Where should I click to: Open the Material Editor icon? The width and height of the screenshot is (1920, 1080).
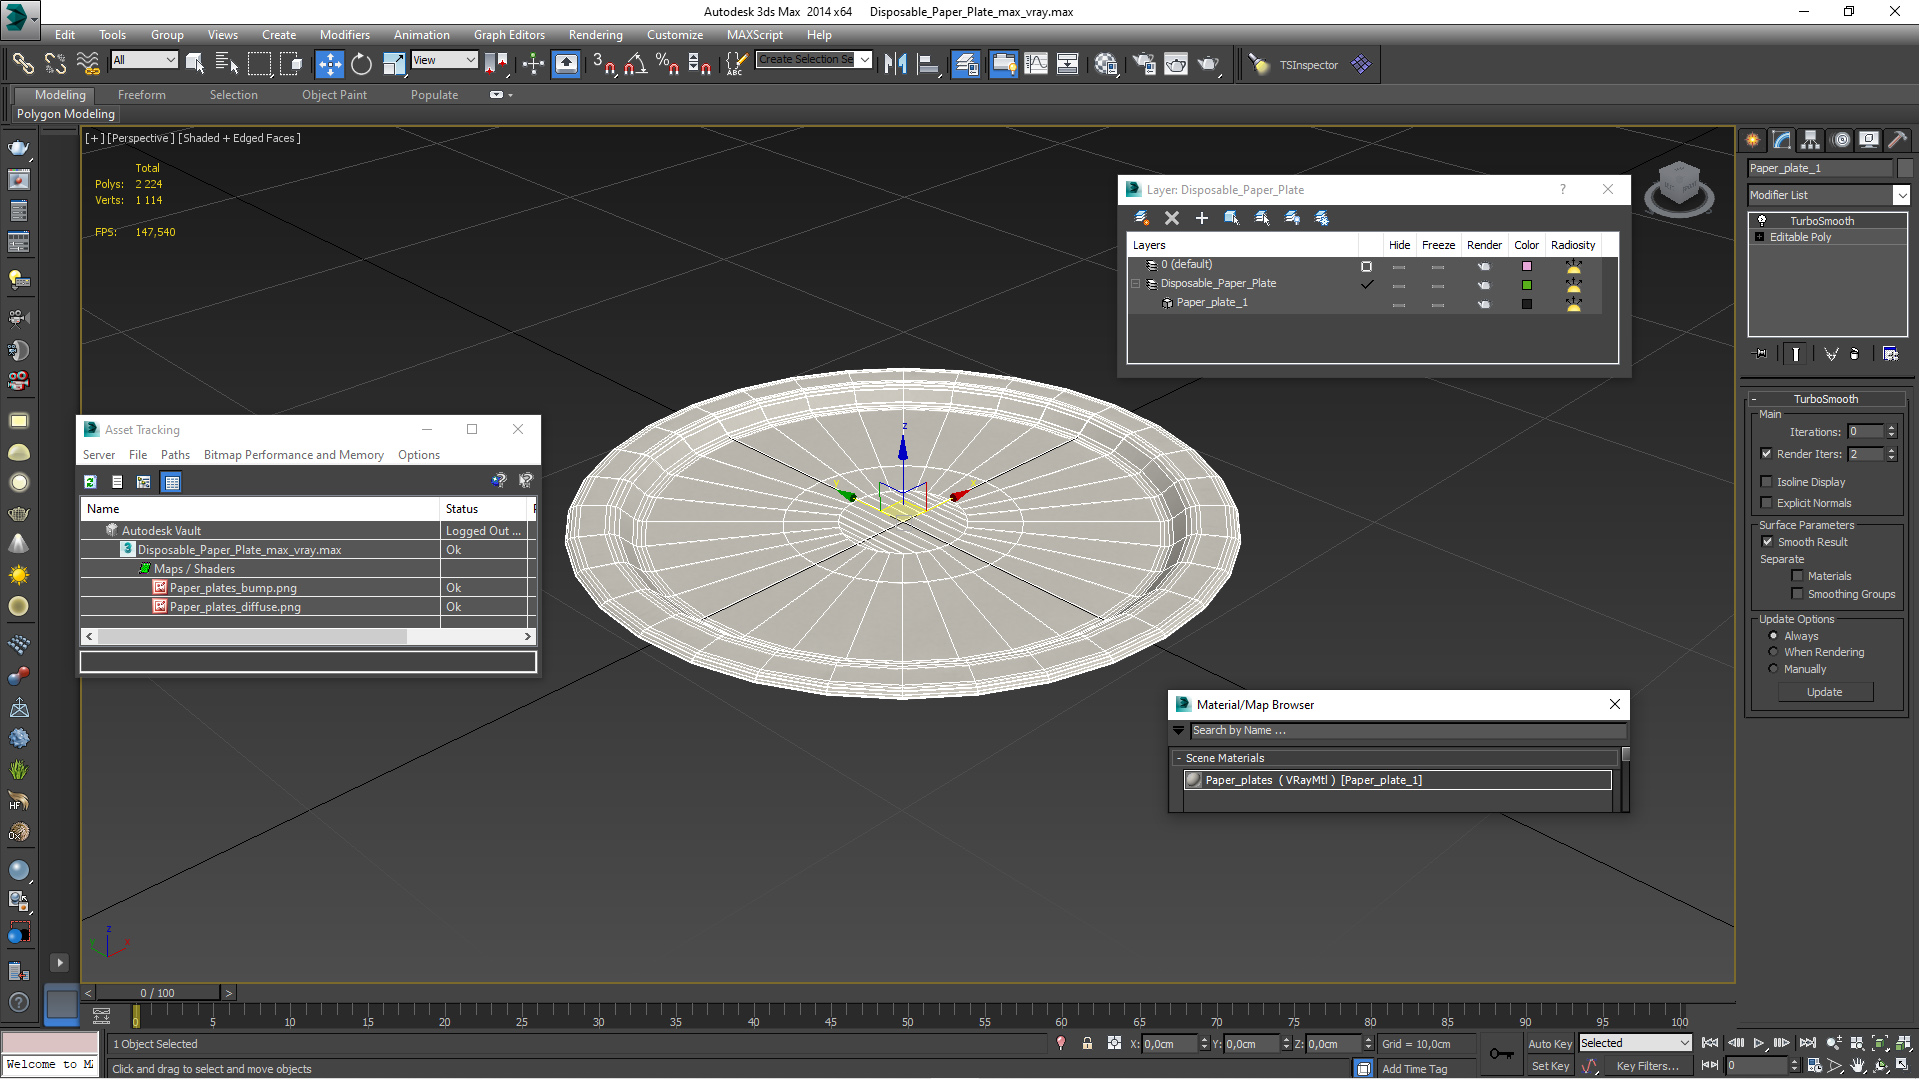(1106, 64)
